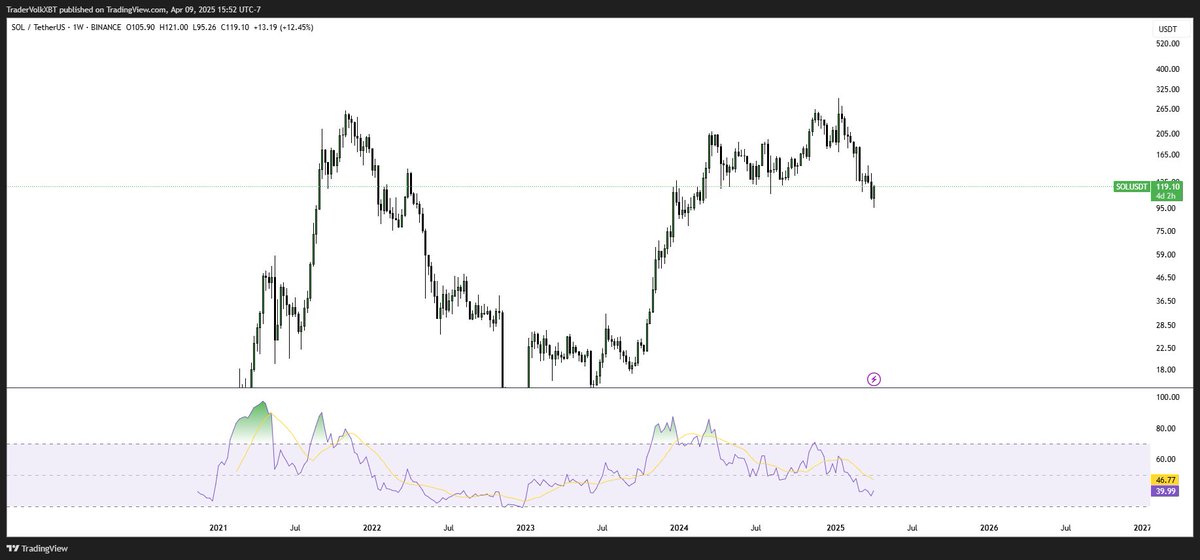
Task: Click the Jul label between 2026 and 2027
Action: click(1066, 526)
